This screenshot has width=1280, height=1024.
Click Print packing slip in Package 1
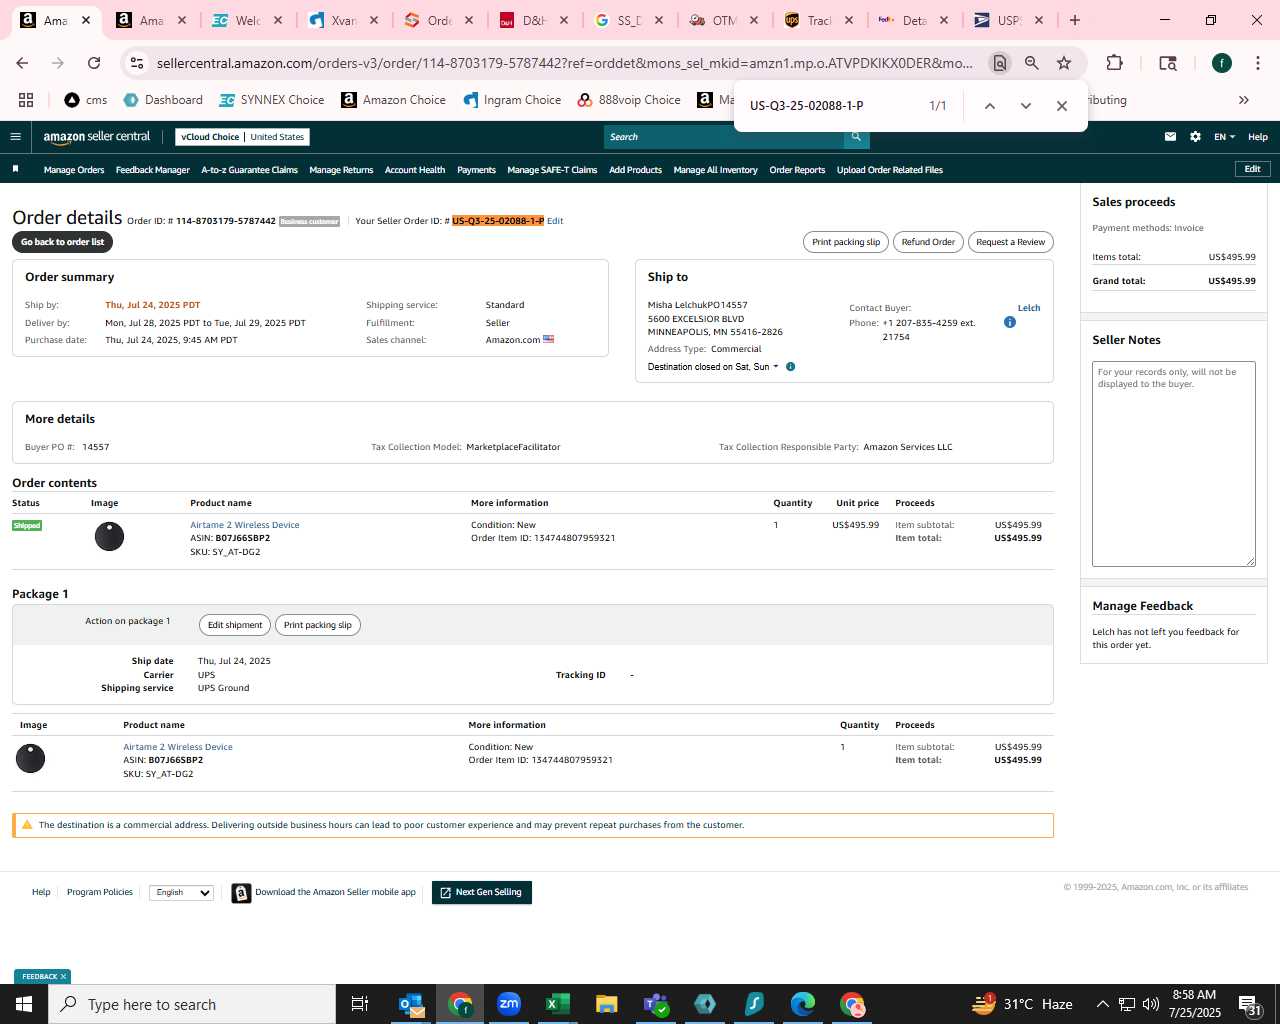pyautogui.click(x=318, y=625)
